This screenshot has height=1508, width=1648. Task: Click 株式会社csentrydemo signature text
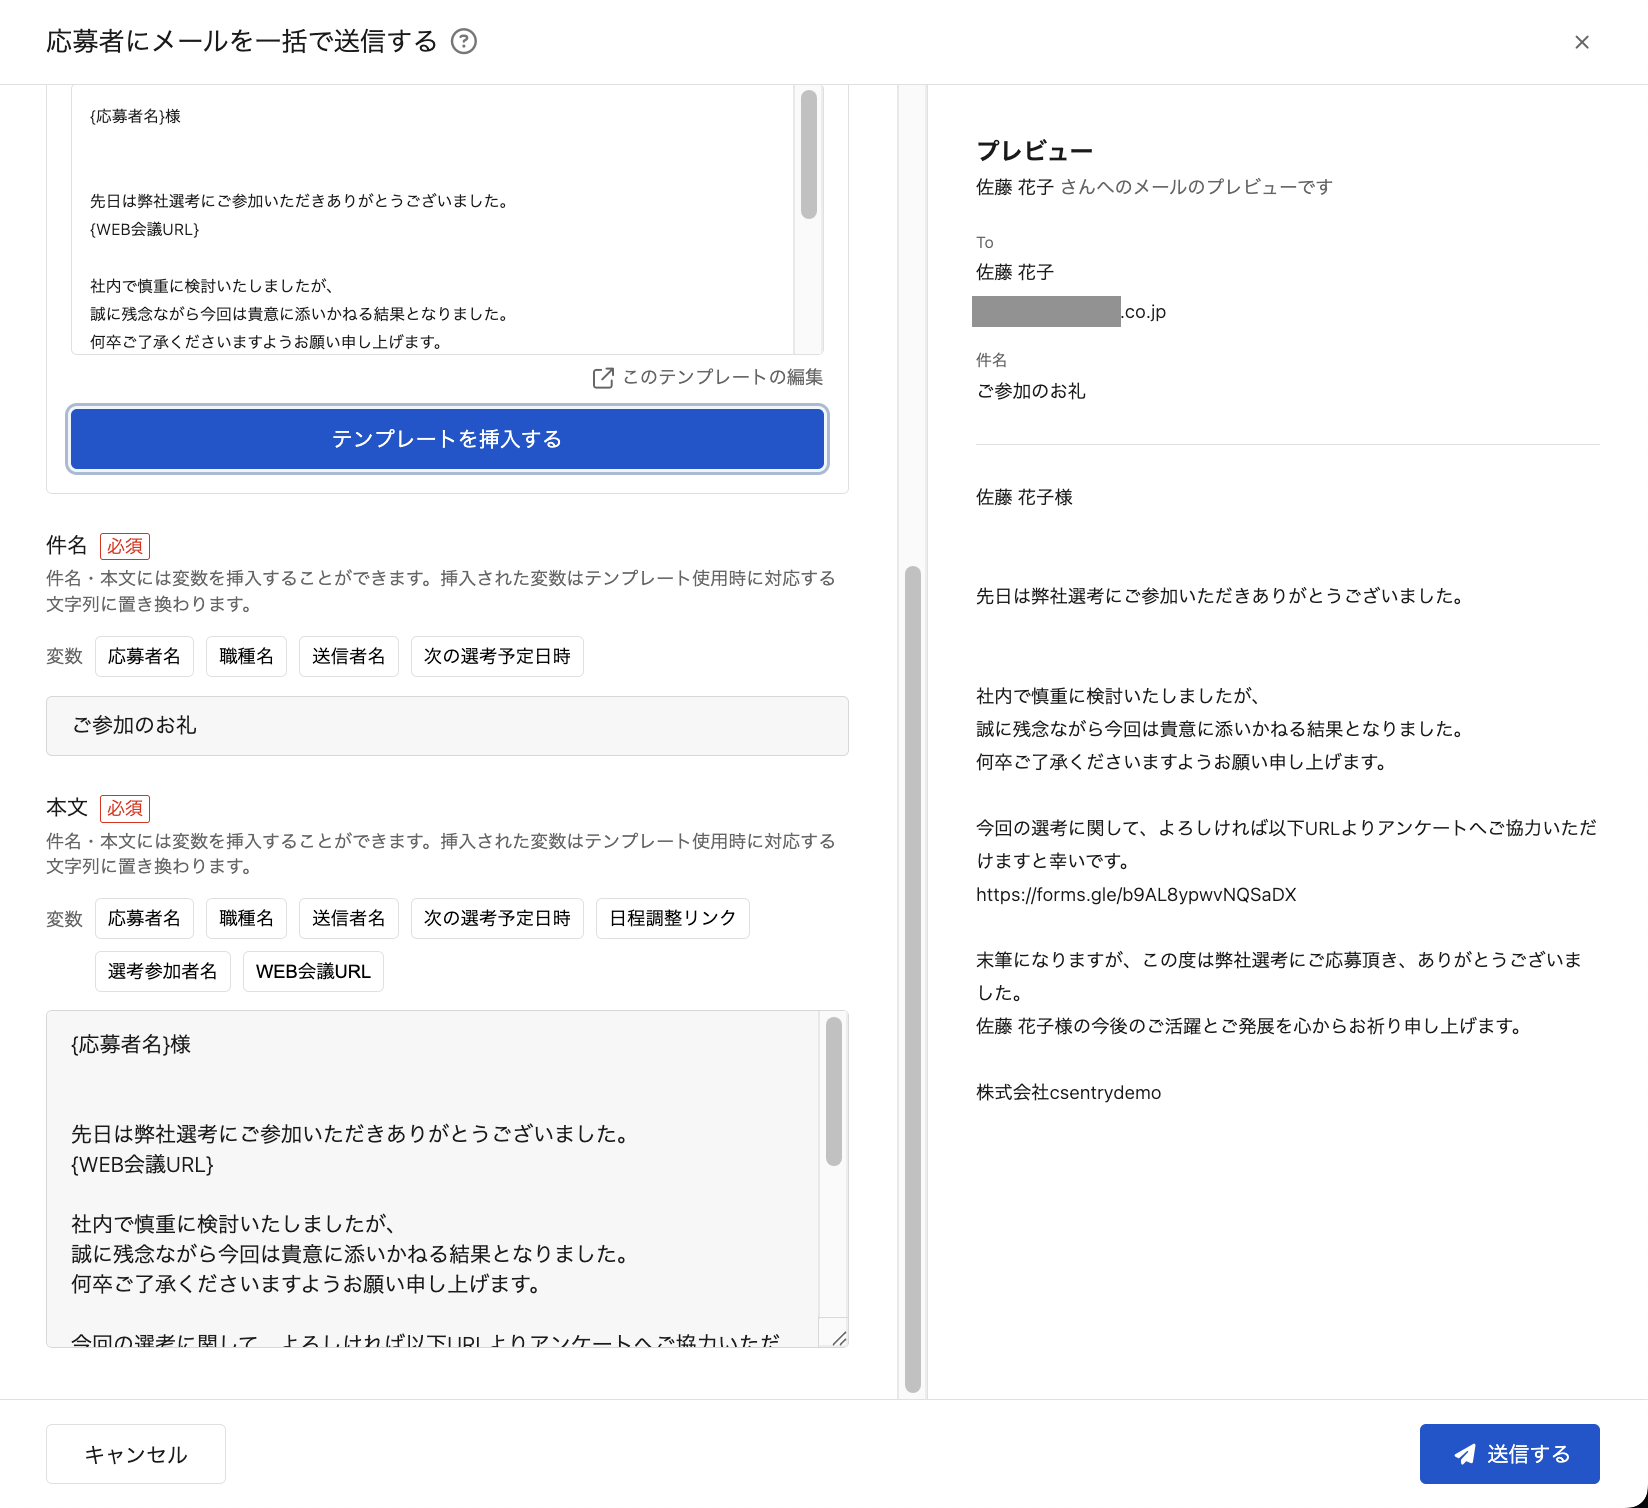(1068, 1093)
